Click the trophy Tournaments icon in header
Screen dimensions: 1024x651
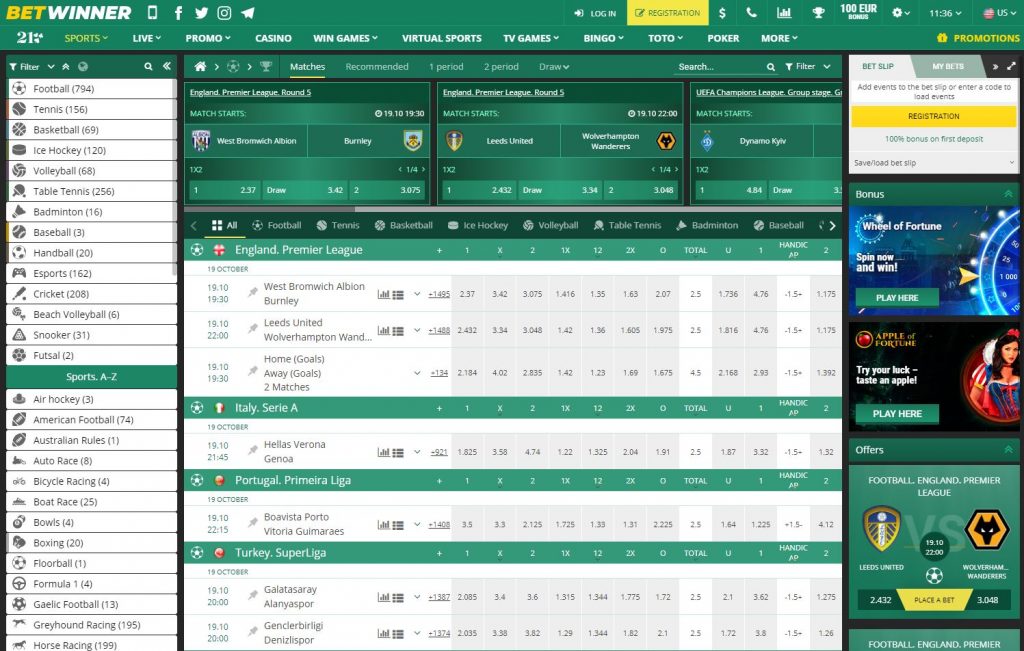click(x=818, y=13)
